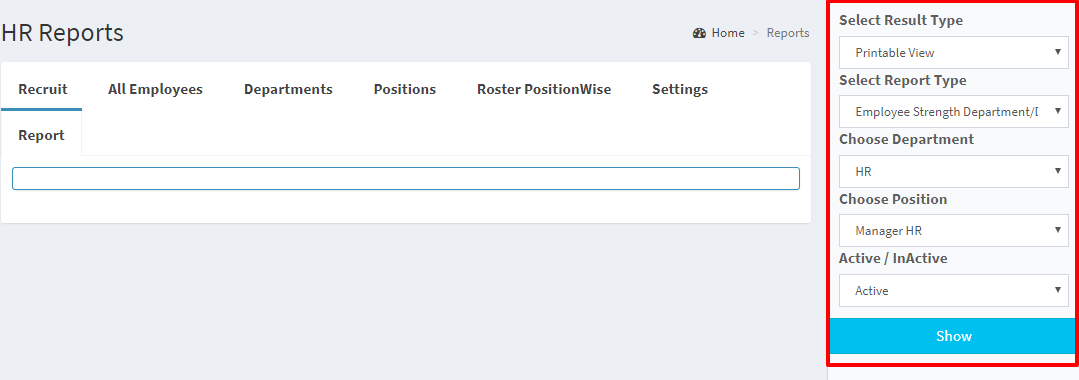This screenshot has width=1079, height=380.
Task: Open the Select Result Type dropdown
Action: [953, 52]
